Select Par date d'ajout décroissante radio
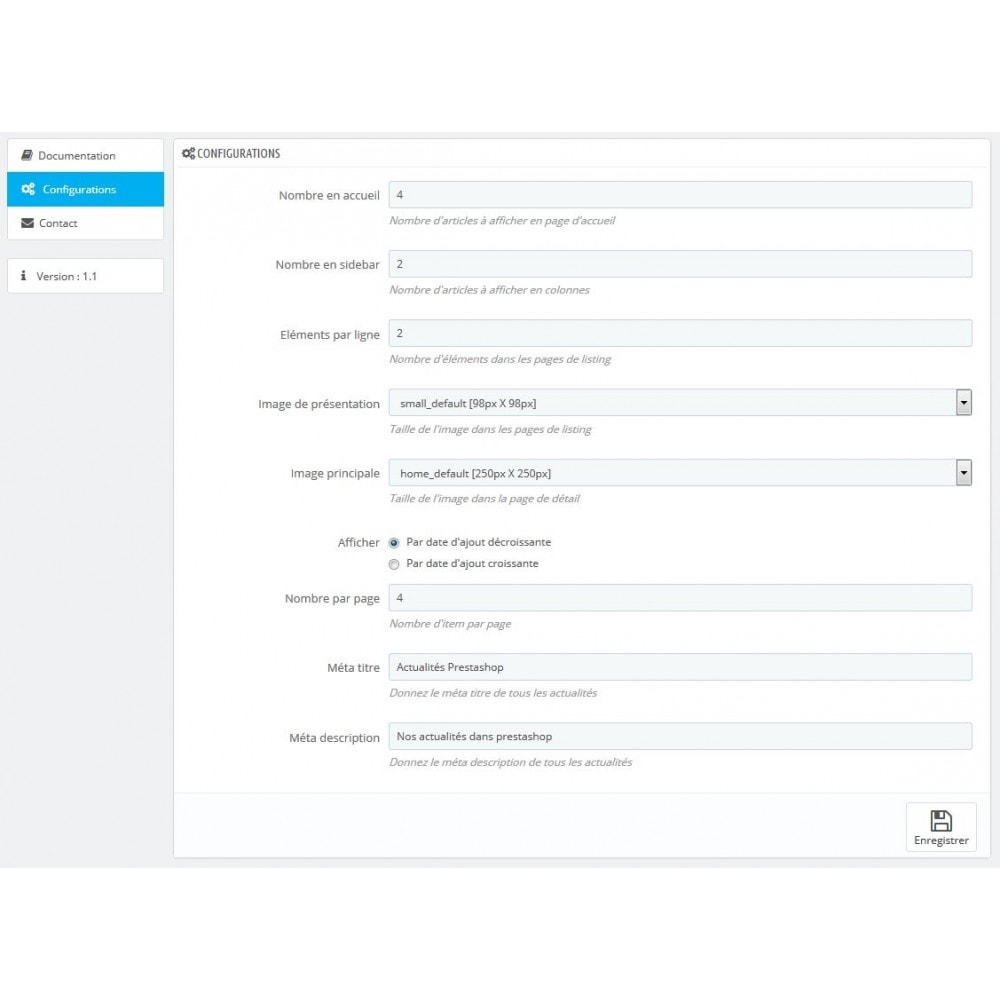 394,543
